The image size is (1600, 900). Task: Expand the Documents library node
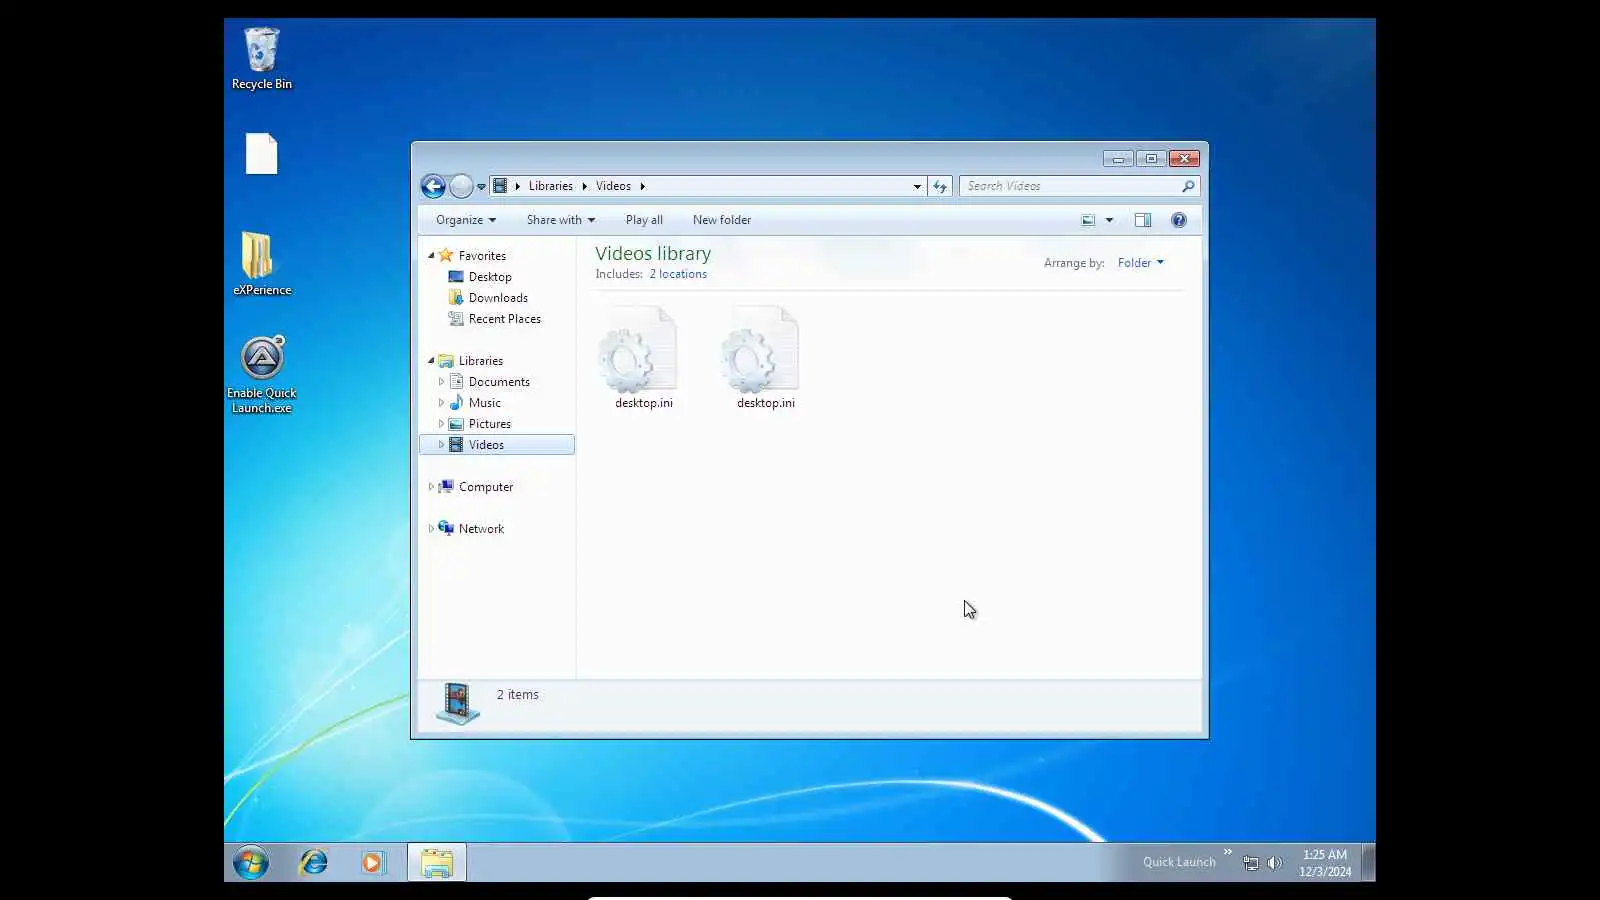[441, 382]
